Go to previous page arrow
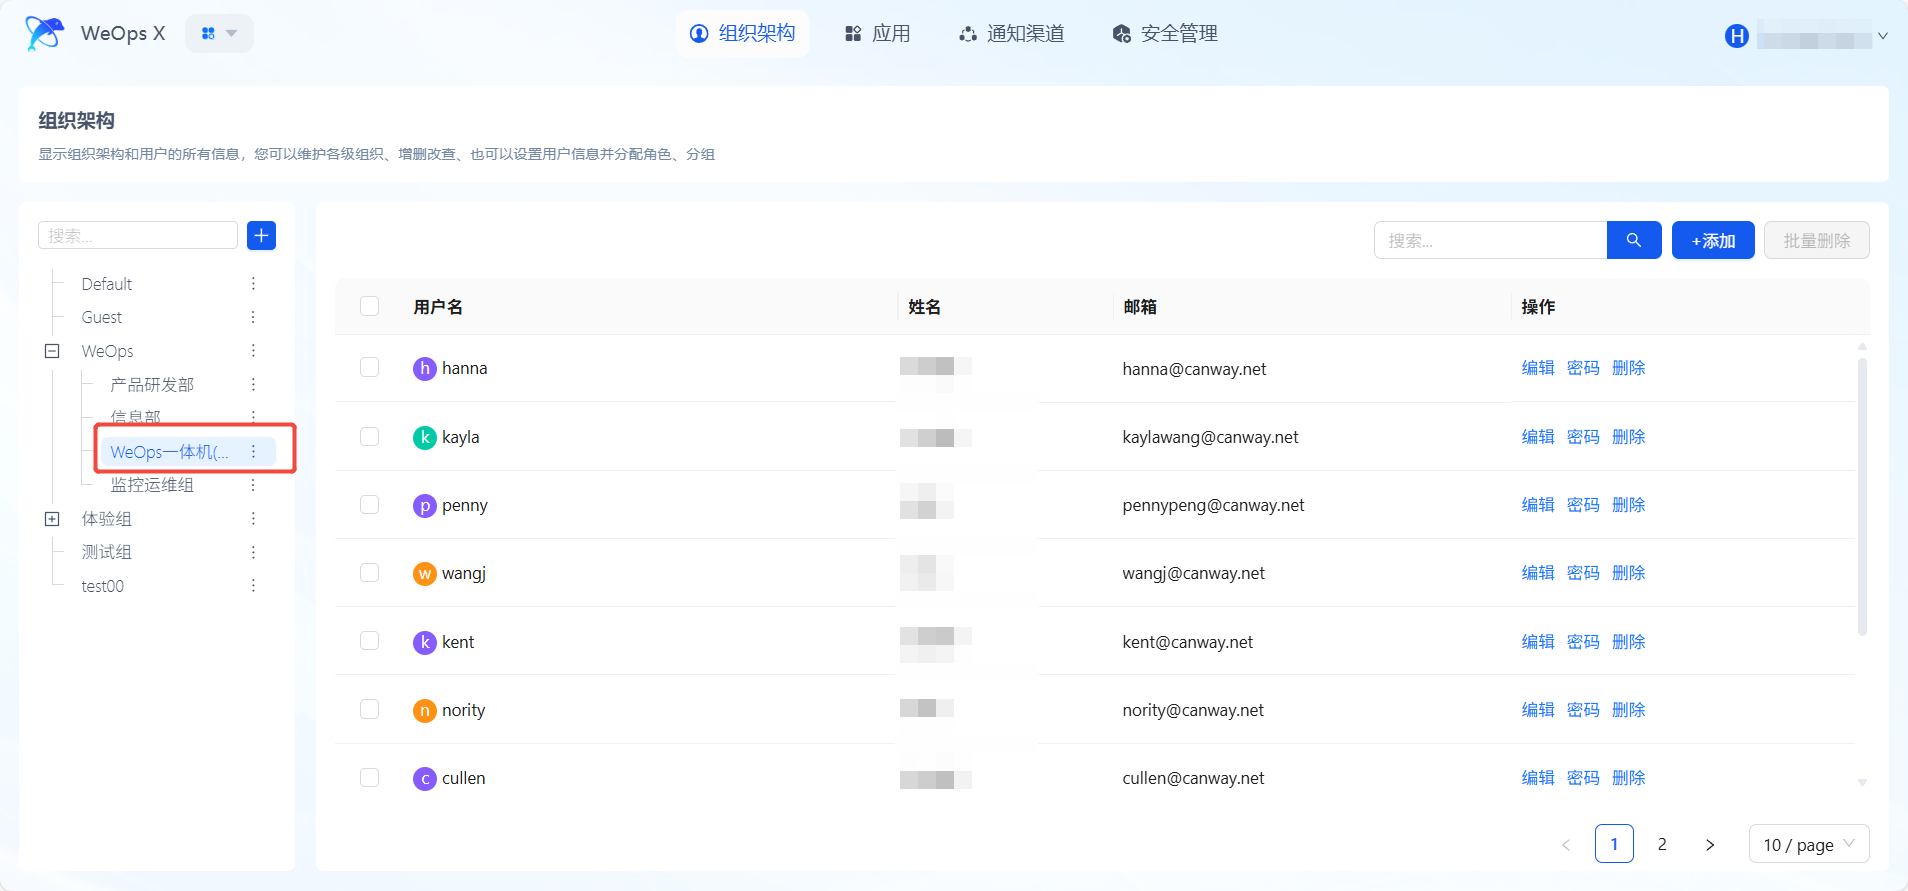 point(1566,844)
